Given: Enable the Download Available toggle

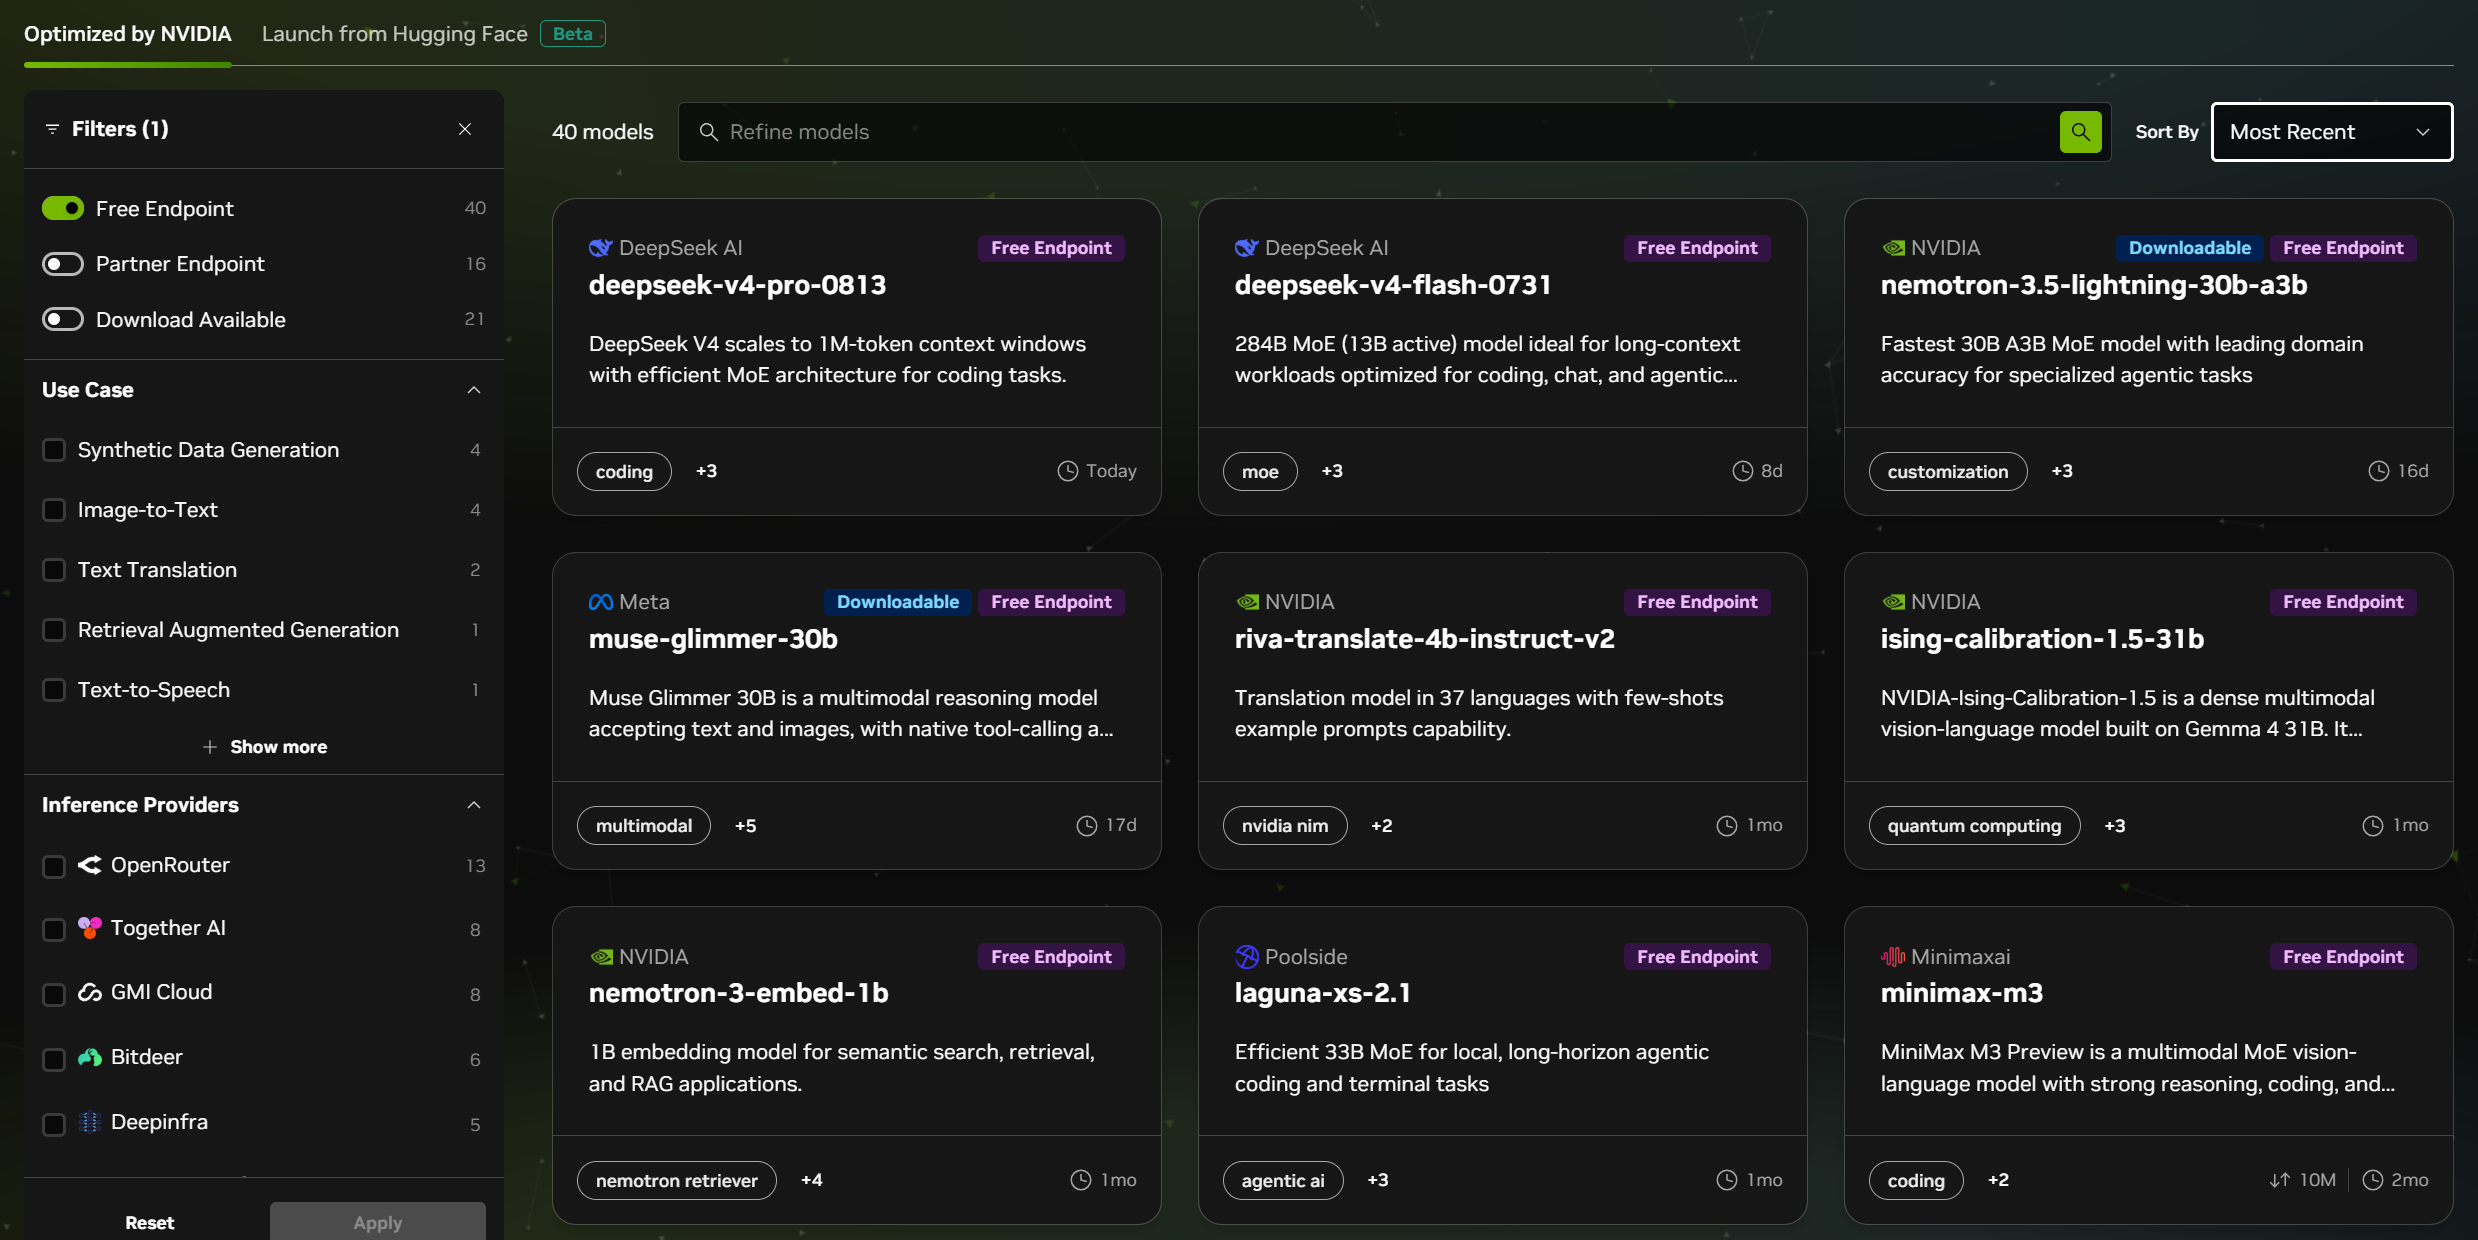Looking at the screenshot, I should (x=63, y=320).
